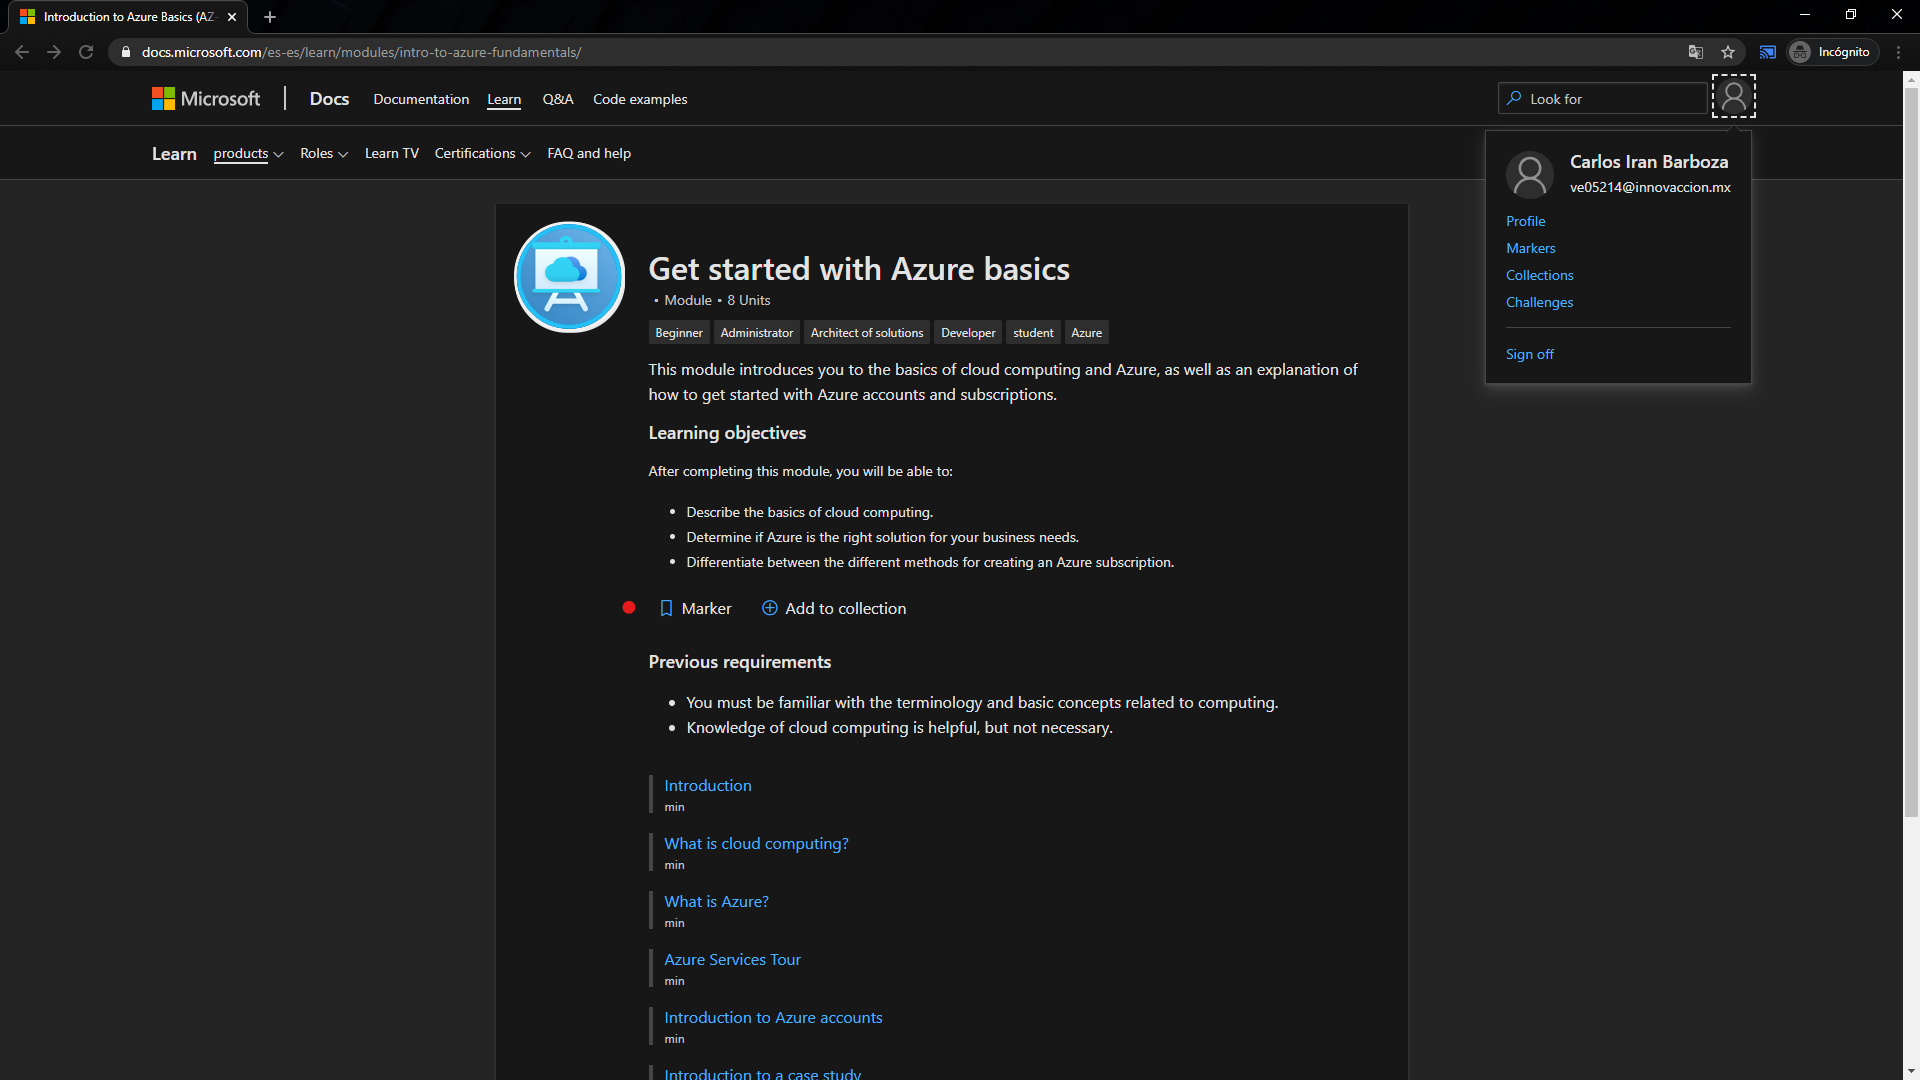
Task: Open Collections in account menu
Action: [1539, 275]
